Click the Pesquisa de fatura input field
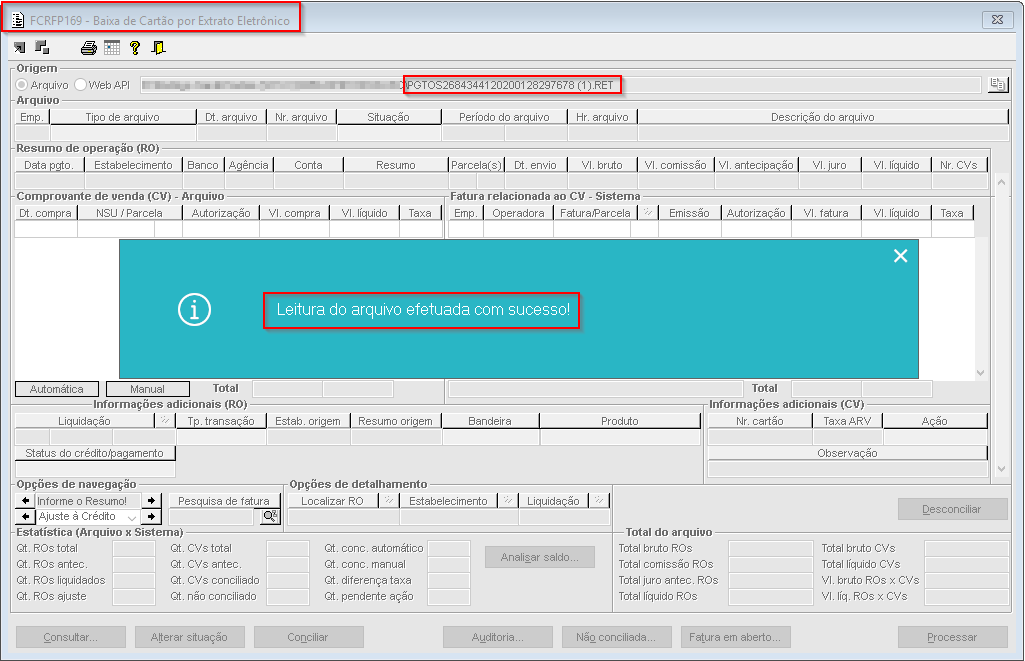The height and width of the screenshot is (661, 1025). coord(211,517)
